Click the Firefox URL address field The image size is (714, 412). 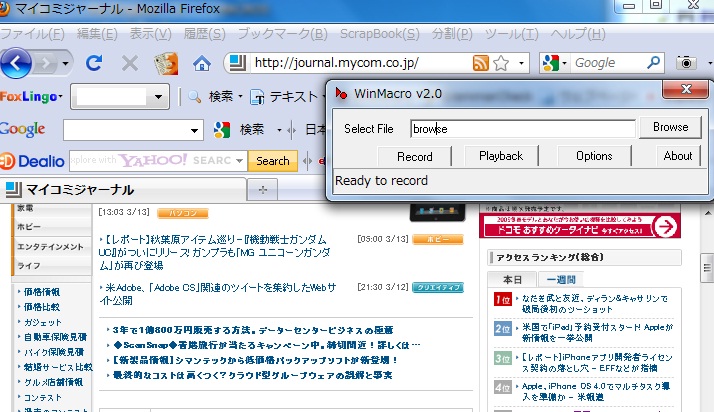click(x=360, y=63)
